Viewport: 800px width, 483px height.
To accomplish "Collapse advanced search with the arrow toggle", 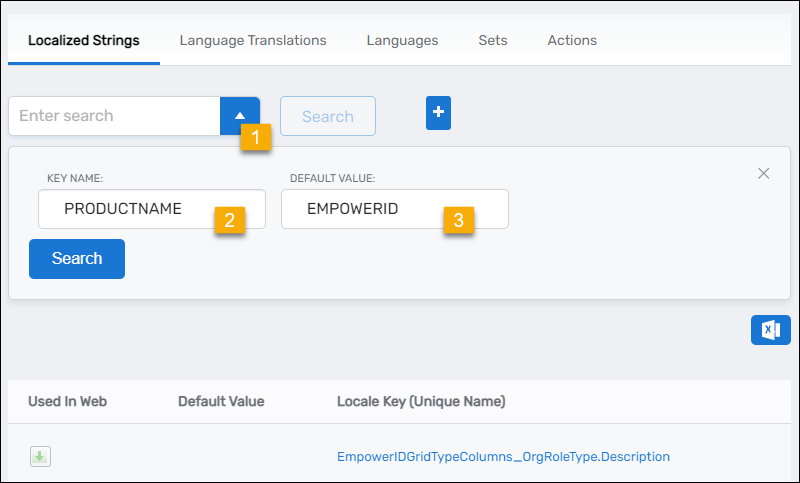I will pos(240,116).
